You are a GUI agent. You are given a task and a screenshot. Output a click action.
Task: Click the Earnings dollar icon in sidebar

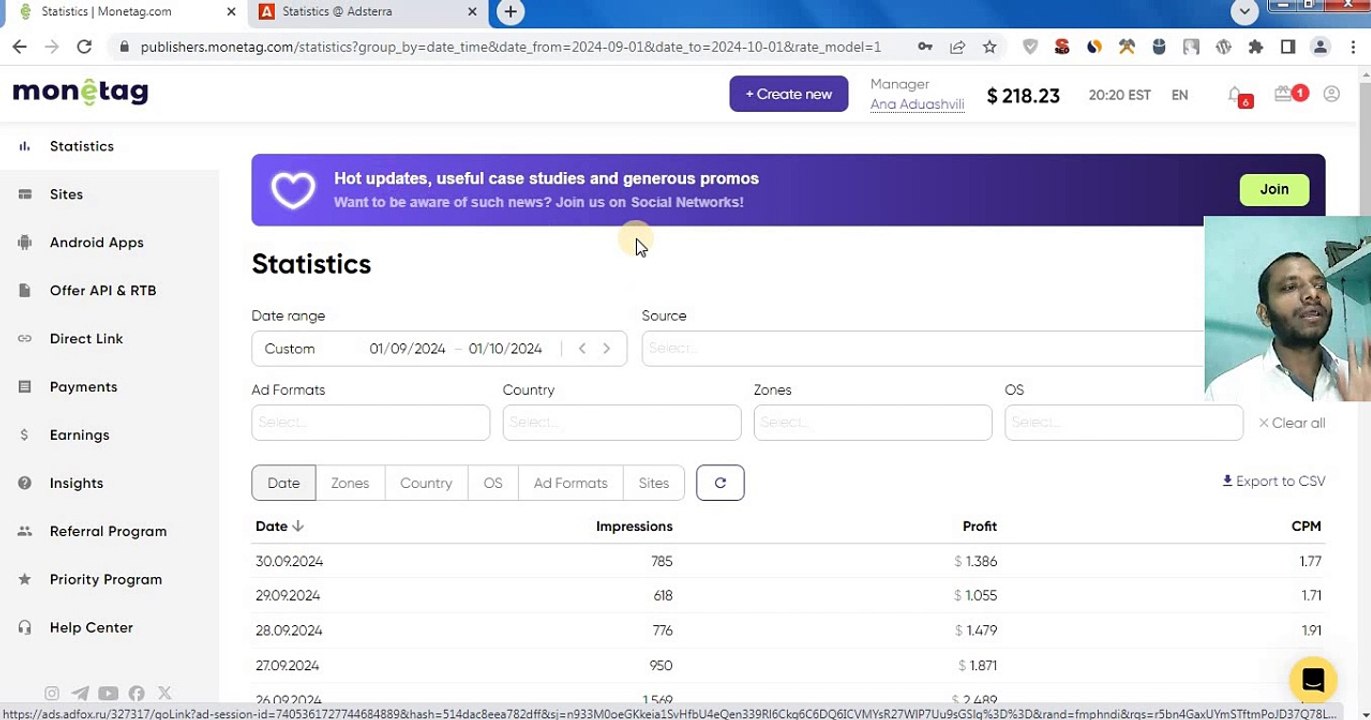(24, 435)
